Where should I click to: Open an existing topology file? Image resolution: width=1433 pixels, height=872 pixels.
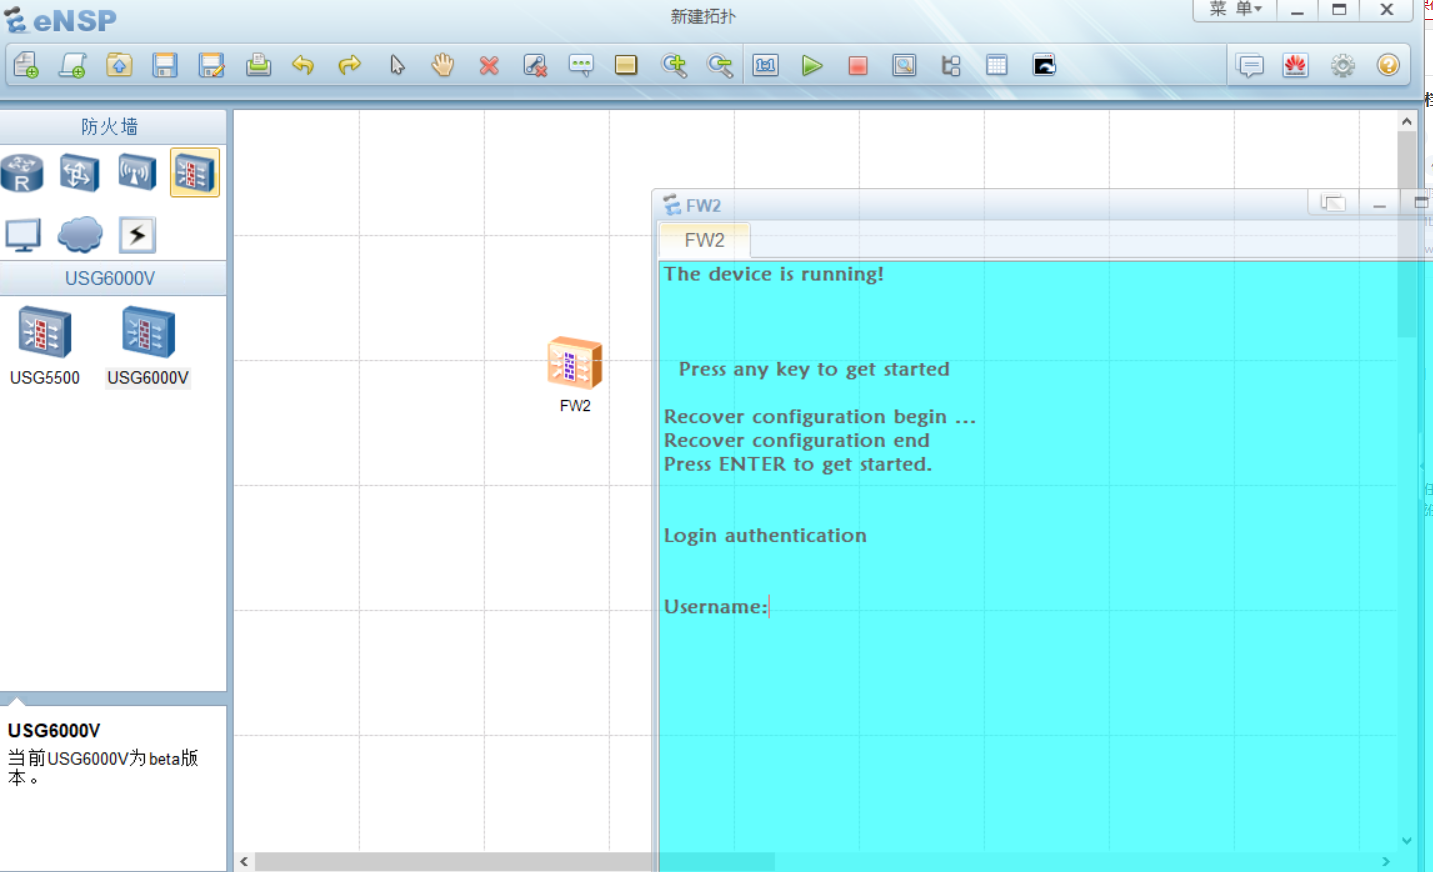119,66
